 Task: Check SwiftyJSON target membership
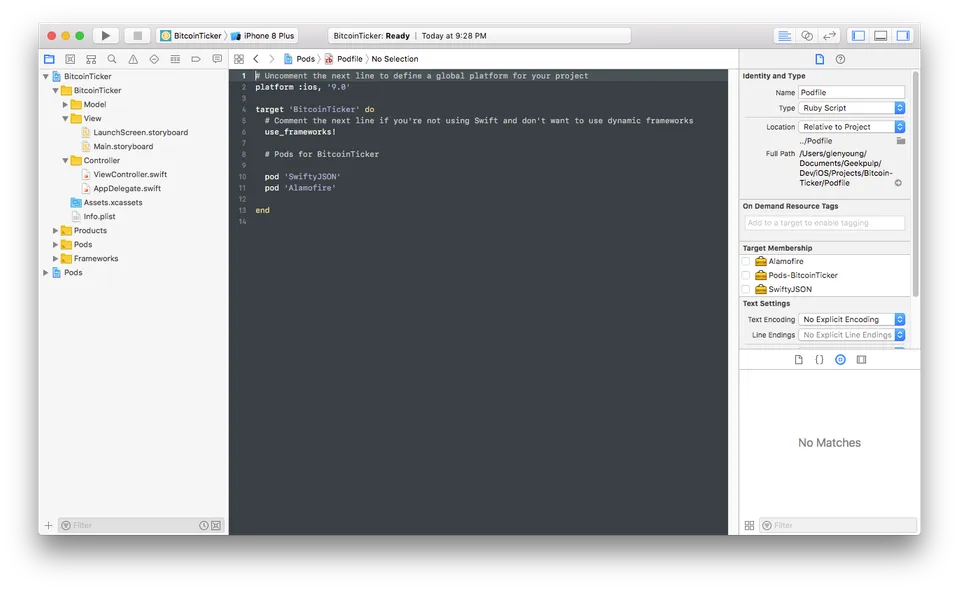(x=744, y=289)
